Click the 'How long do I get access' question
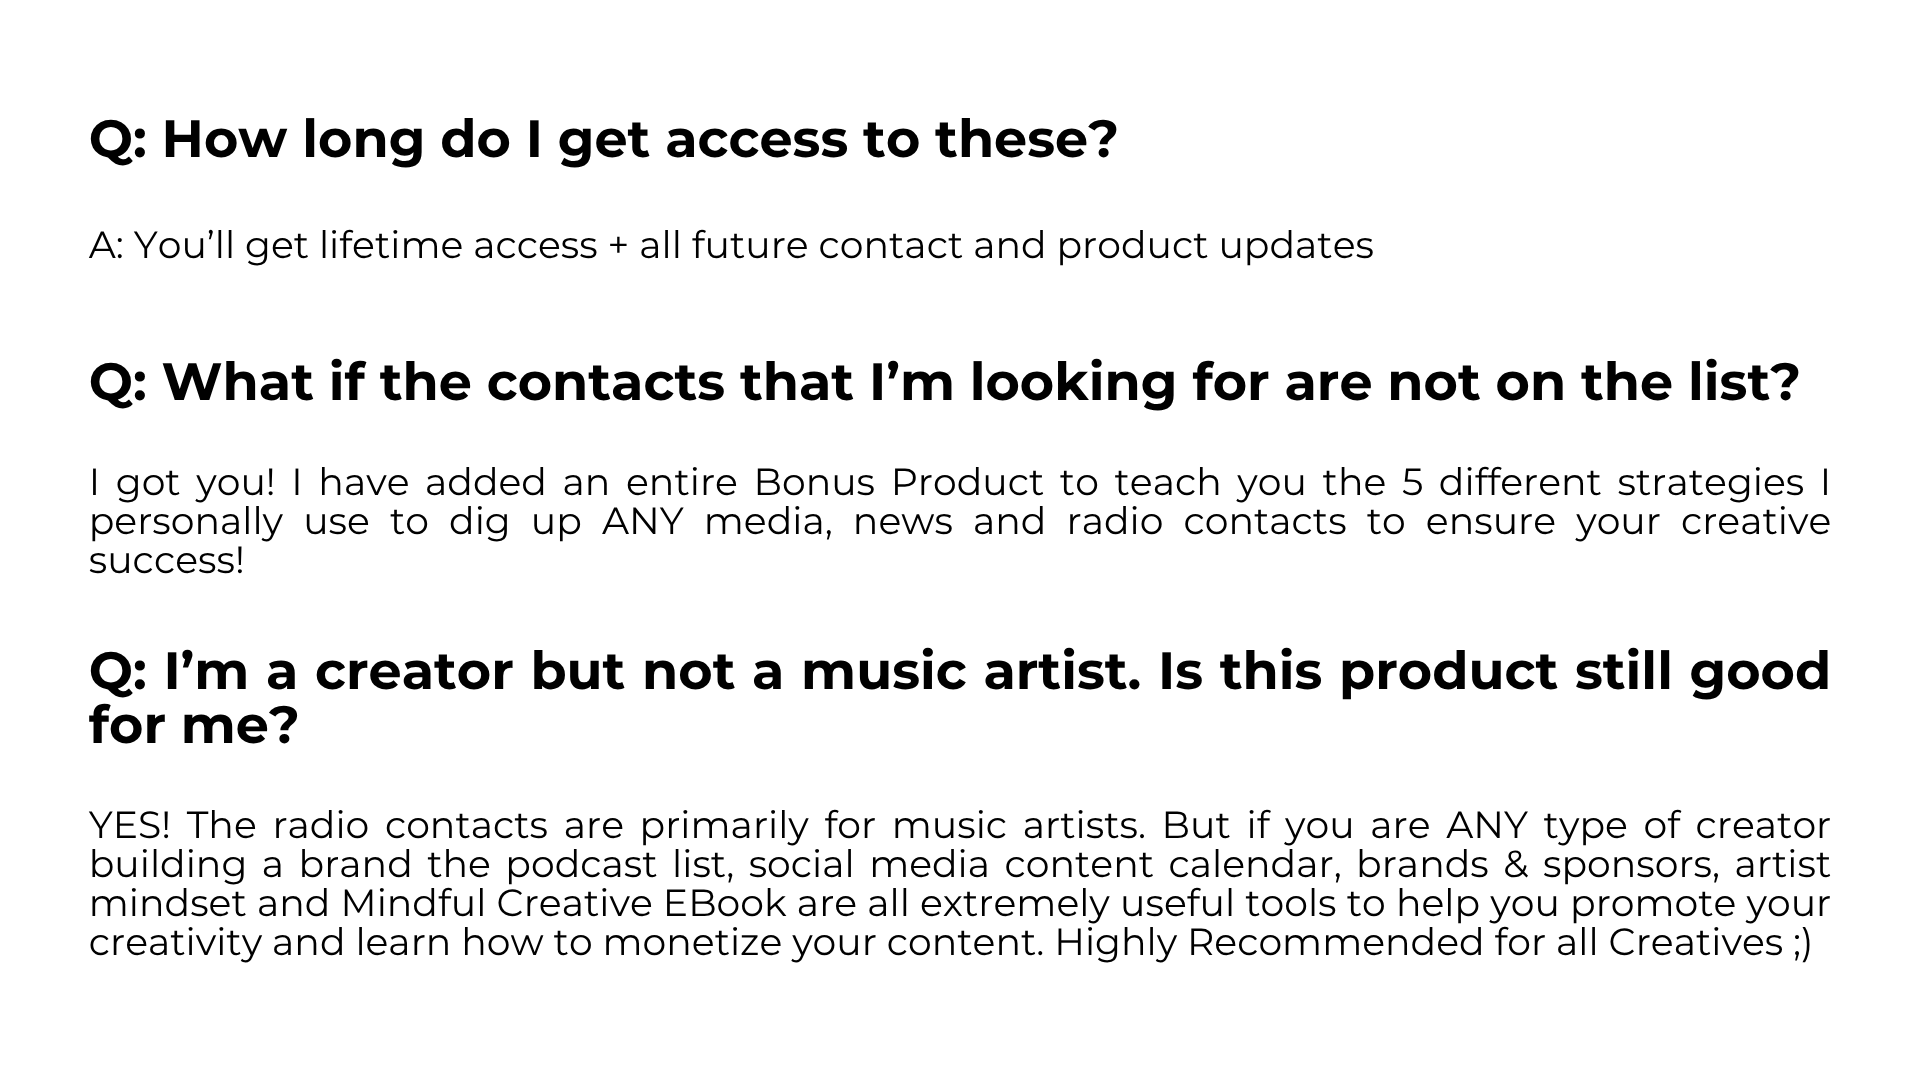The height and width of the screenshot is (1080, 1920). [x=603, y=139]
